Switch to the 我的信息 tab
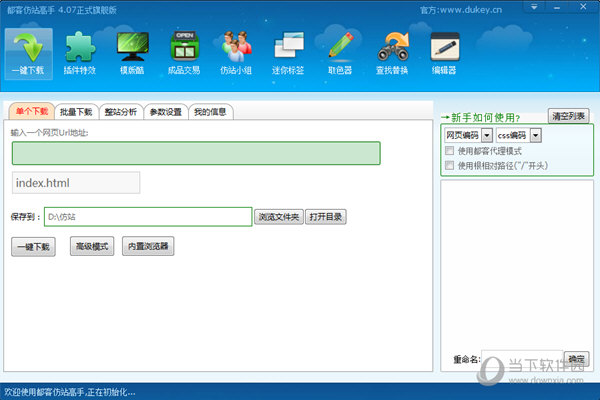This screenshot has height=400, width=600. click(x=210, y=112)
